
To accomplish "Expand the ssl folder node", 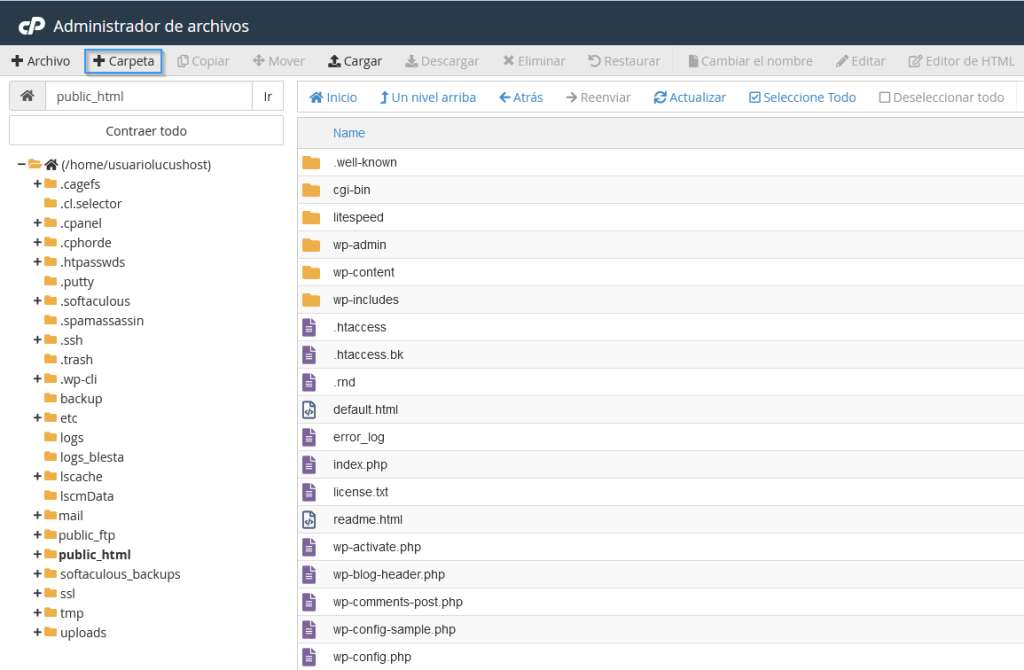I will click(x=37, y=593).
